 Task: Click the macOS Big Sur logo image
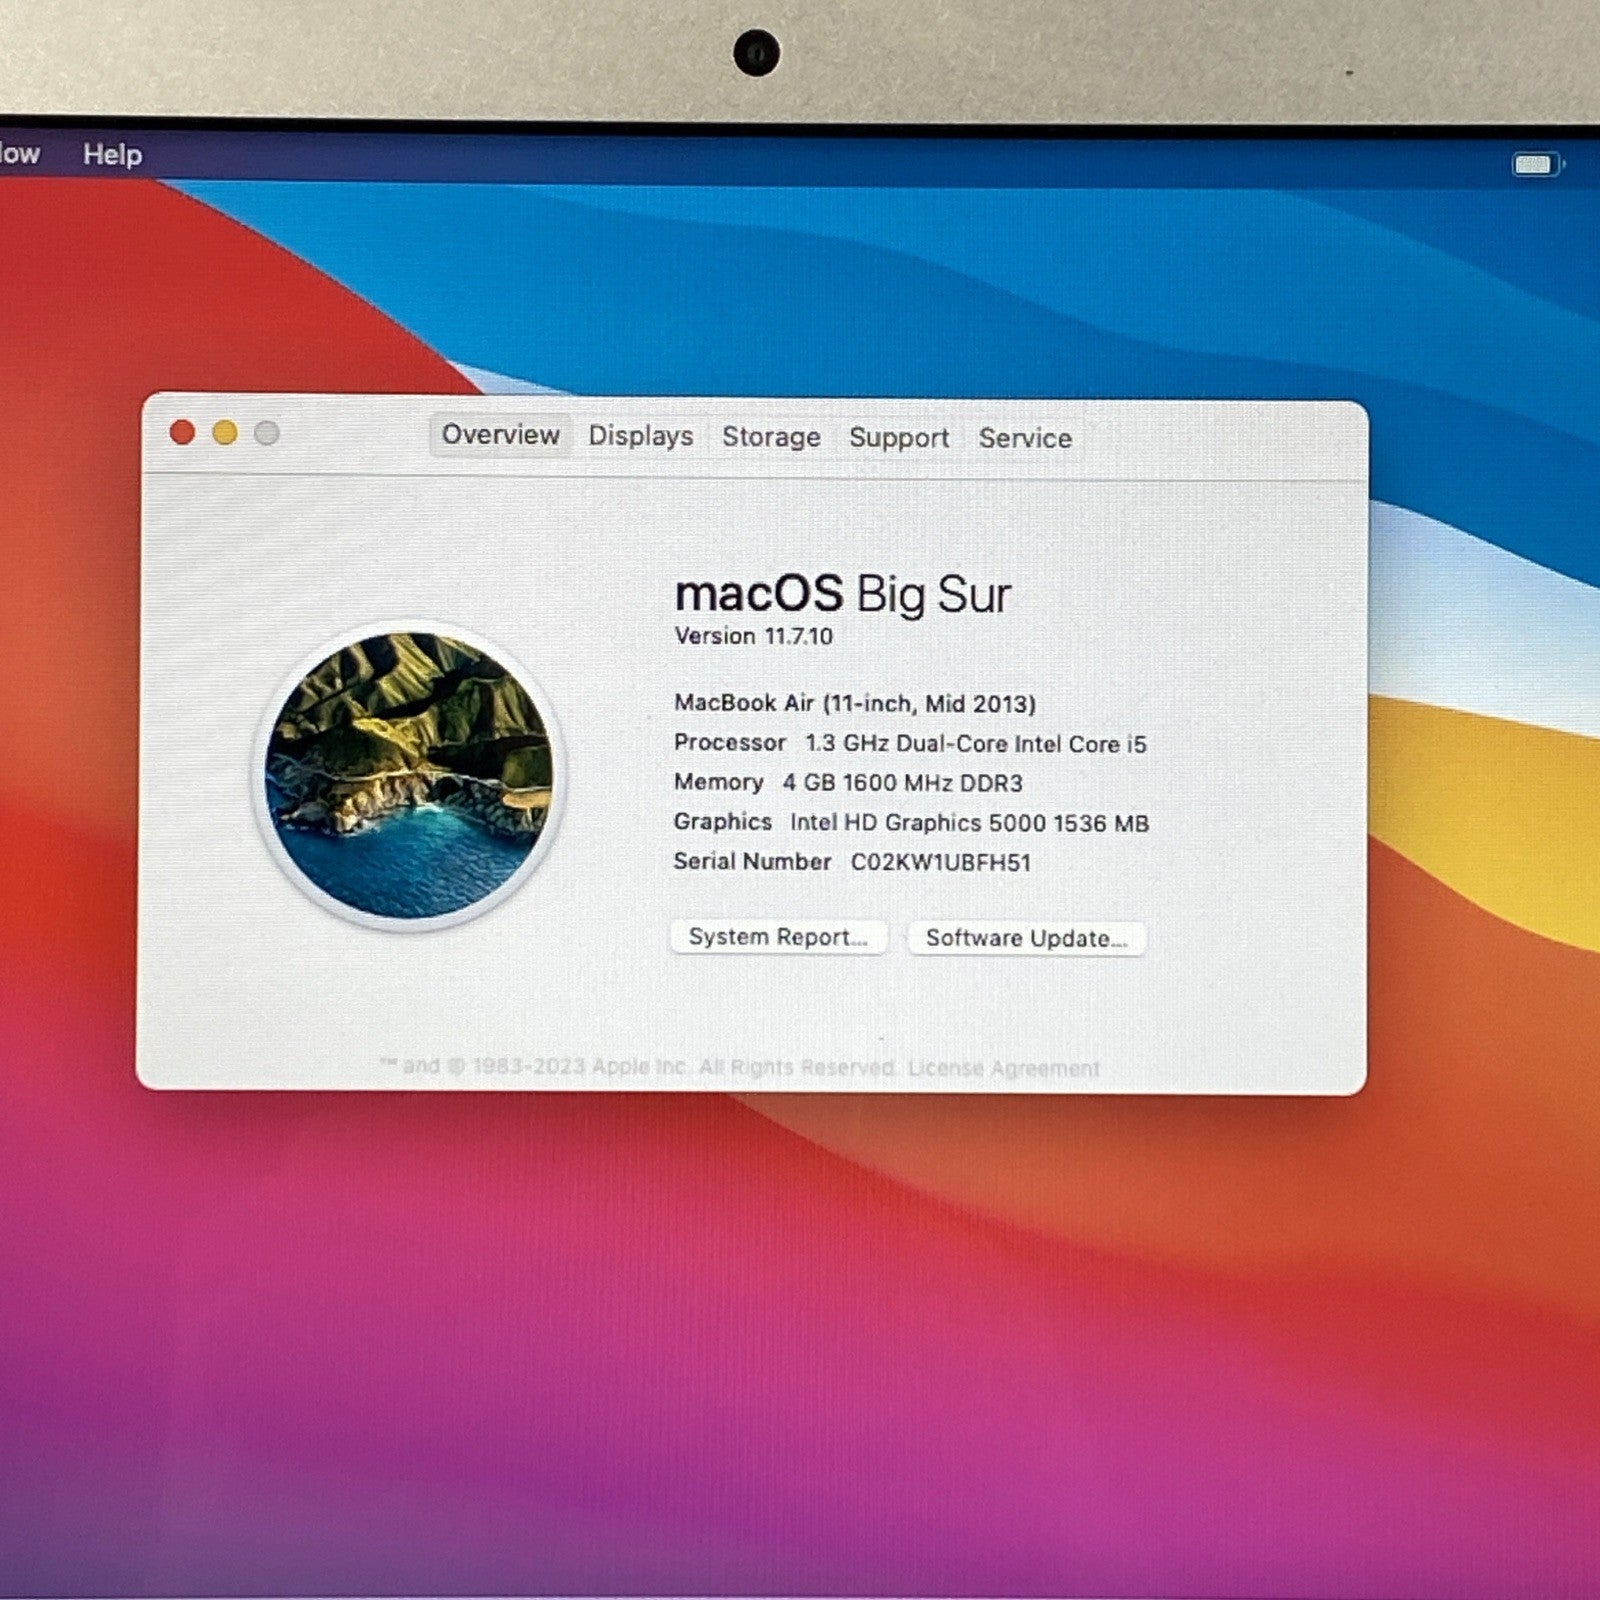coord(409,775)
